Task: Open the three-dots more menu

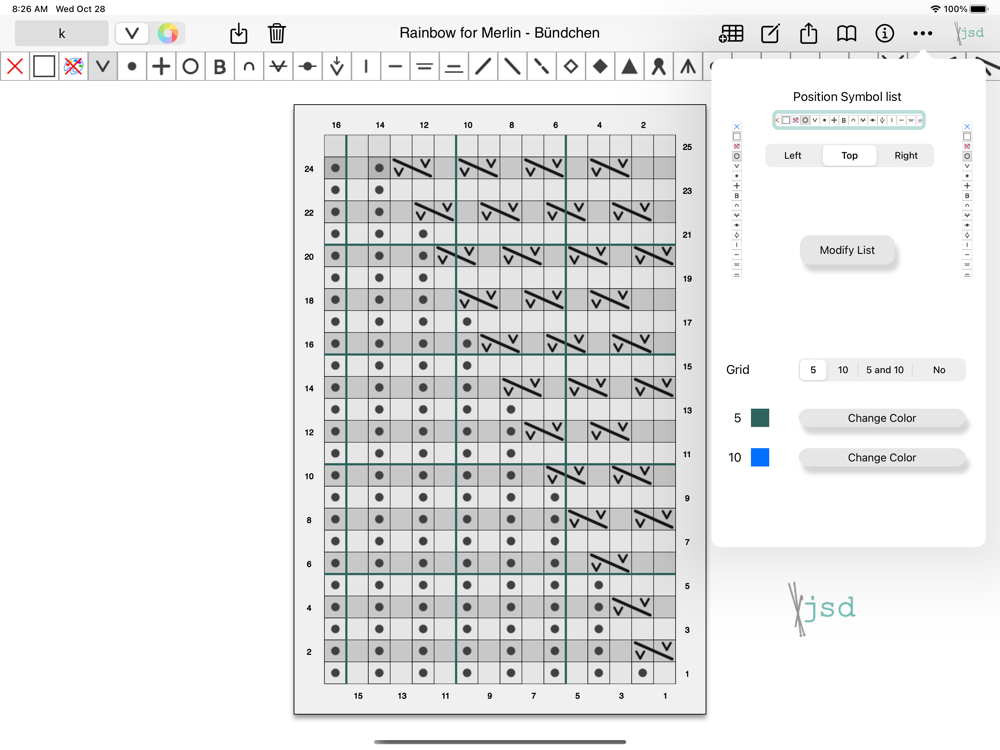Action: [x=922, y=33]
